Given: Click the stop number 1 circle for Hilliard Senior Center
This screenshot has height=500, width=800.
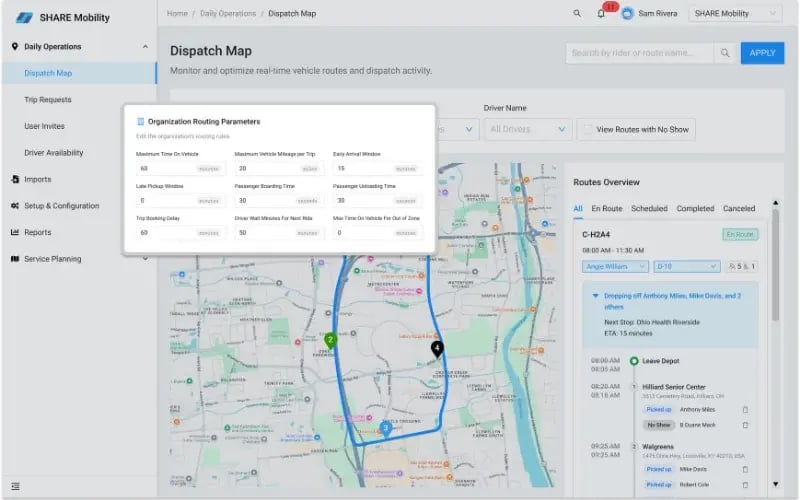Looking at the screenshot, I should (x=634, y=387).
